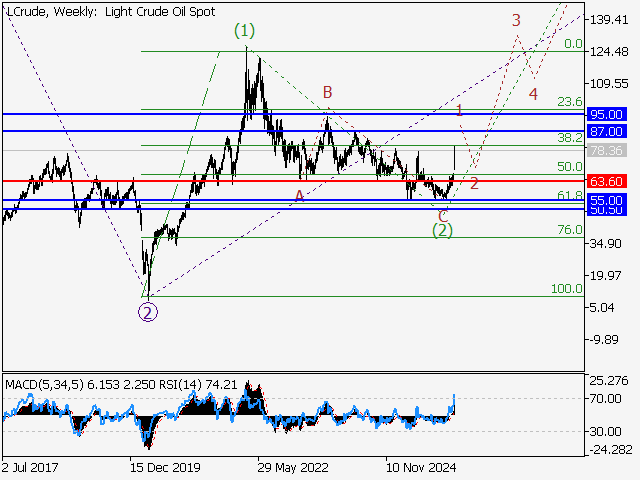Click the red 63.60 price level tag
This screenshot has width=640, height=480.
[x=607, y=182]
